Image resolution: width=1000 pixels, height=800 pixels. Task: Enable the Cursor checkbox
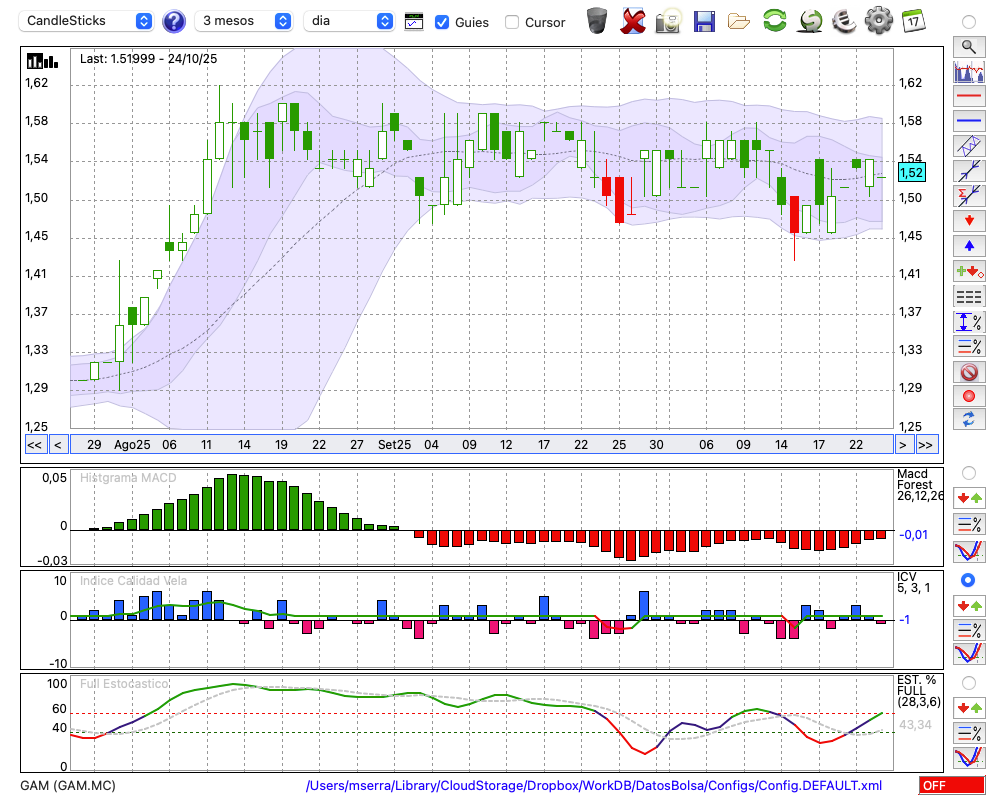[512, 22]
